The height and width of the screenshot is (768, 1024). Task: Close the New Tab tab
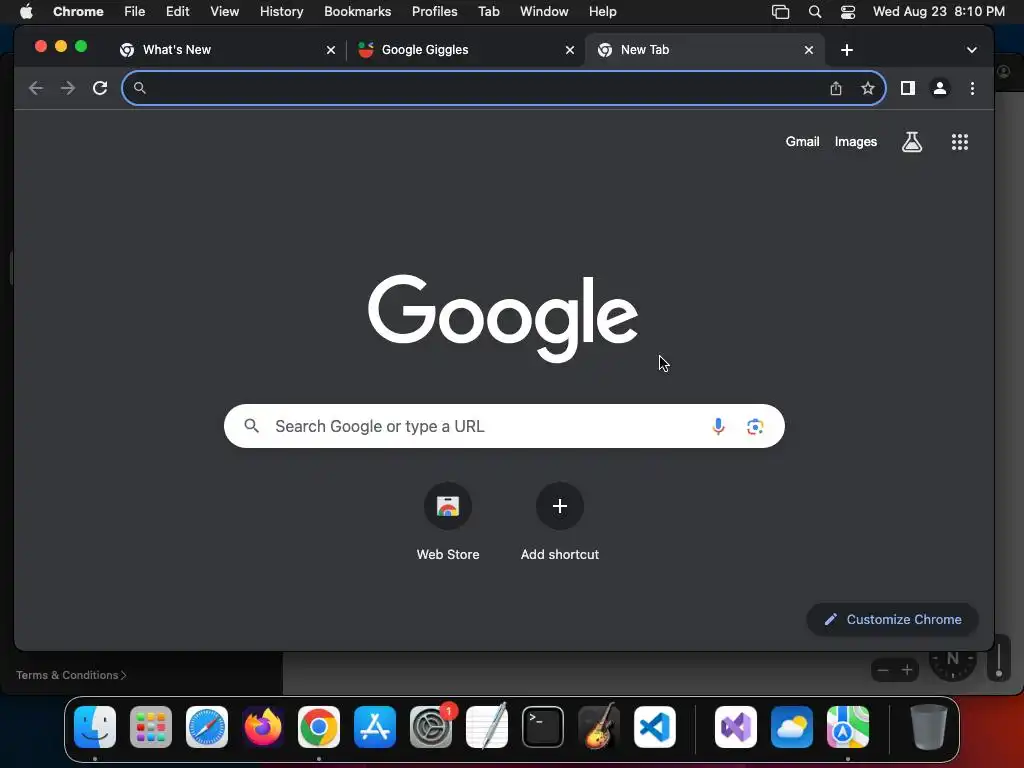808,50
